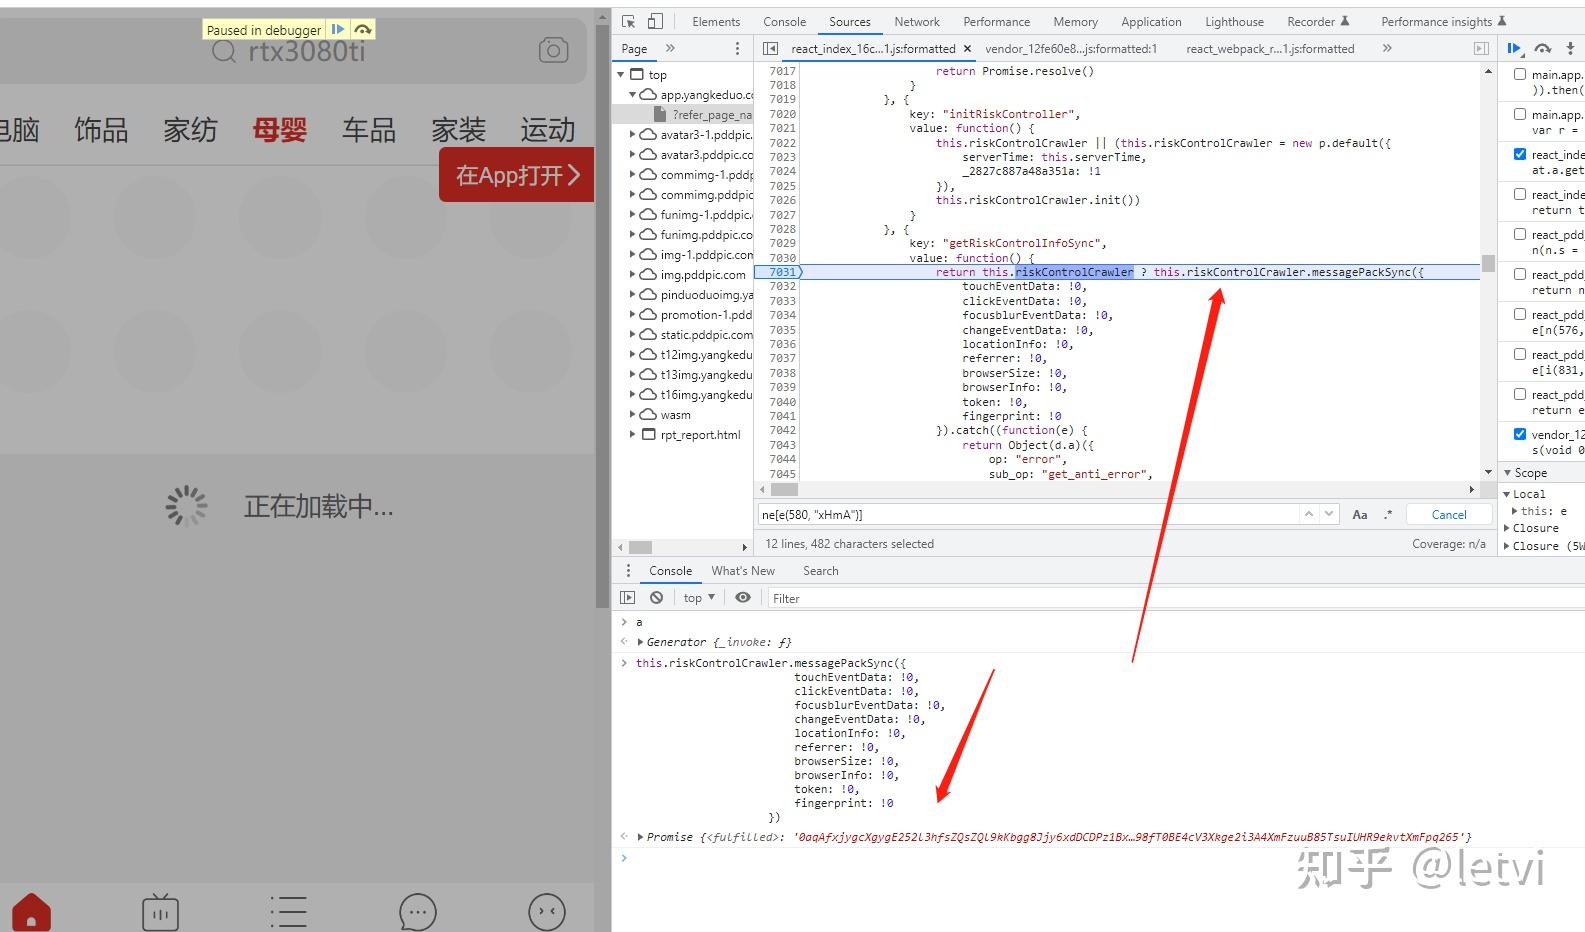The height and width of the screenshot is (932, 1585).
Task: Switch drawer to Search tab
Action: click(820, 571)
